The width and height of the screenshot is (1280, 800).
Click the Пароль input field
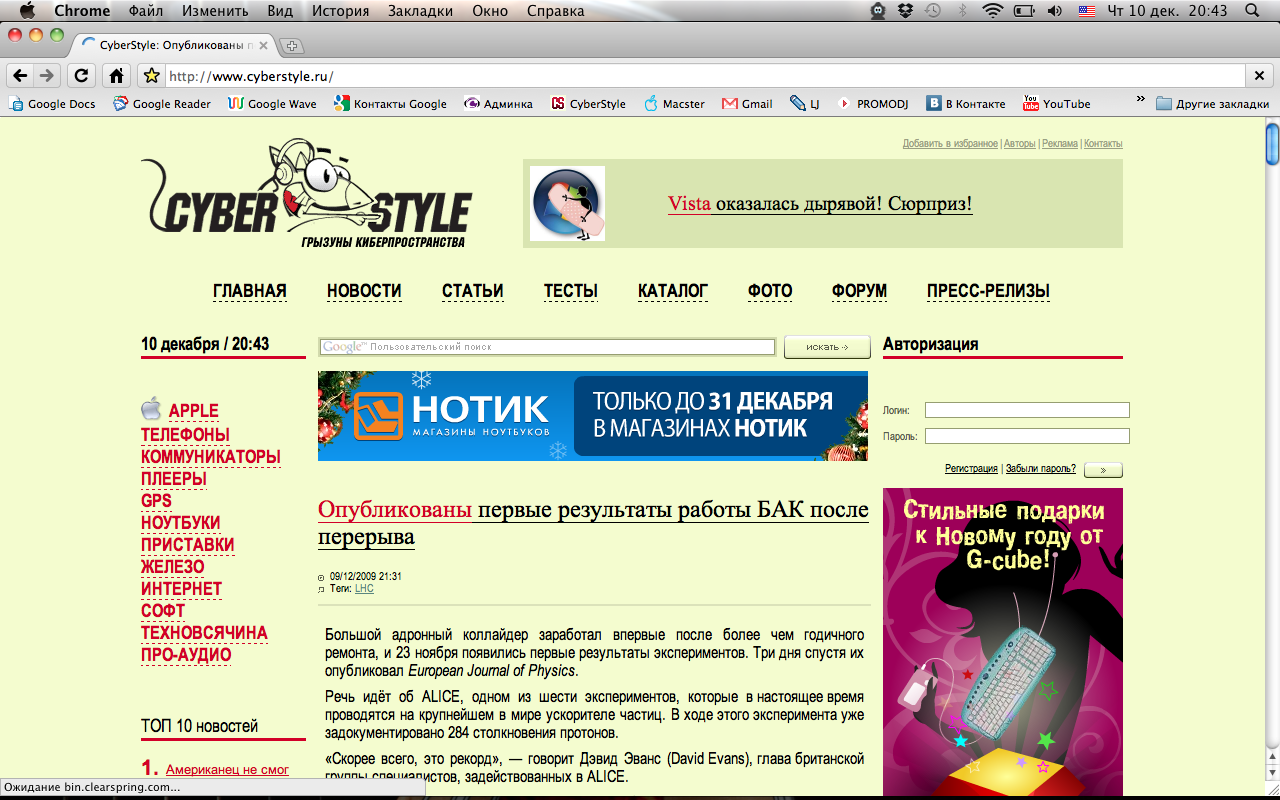click(1027, 436)
